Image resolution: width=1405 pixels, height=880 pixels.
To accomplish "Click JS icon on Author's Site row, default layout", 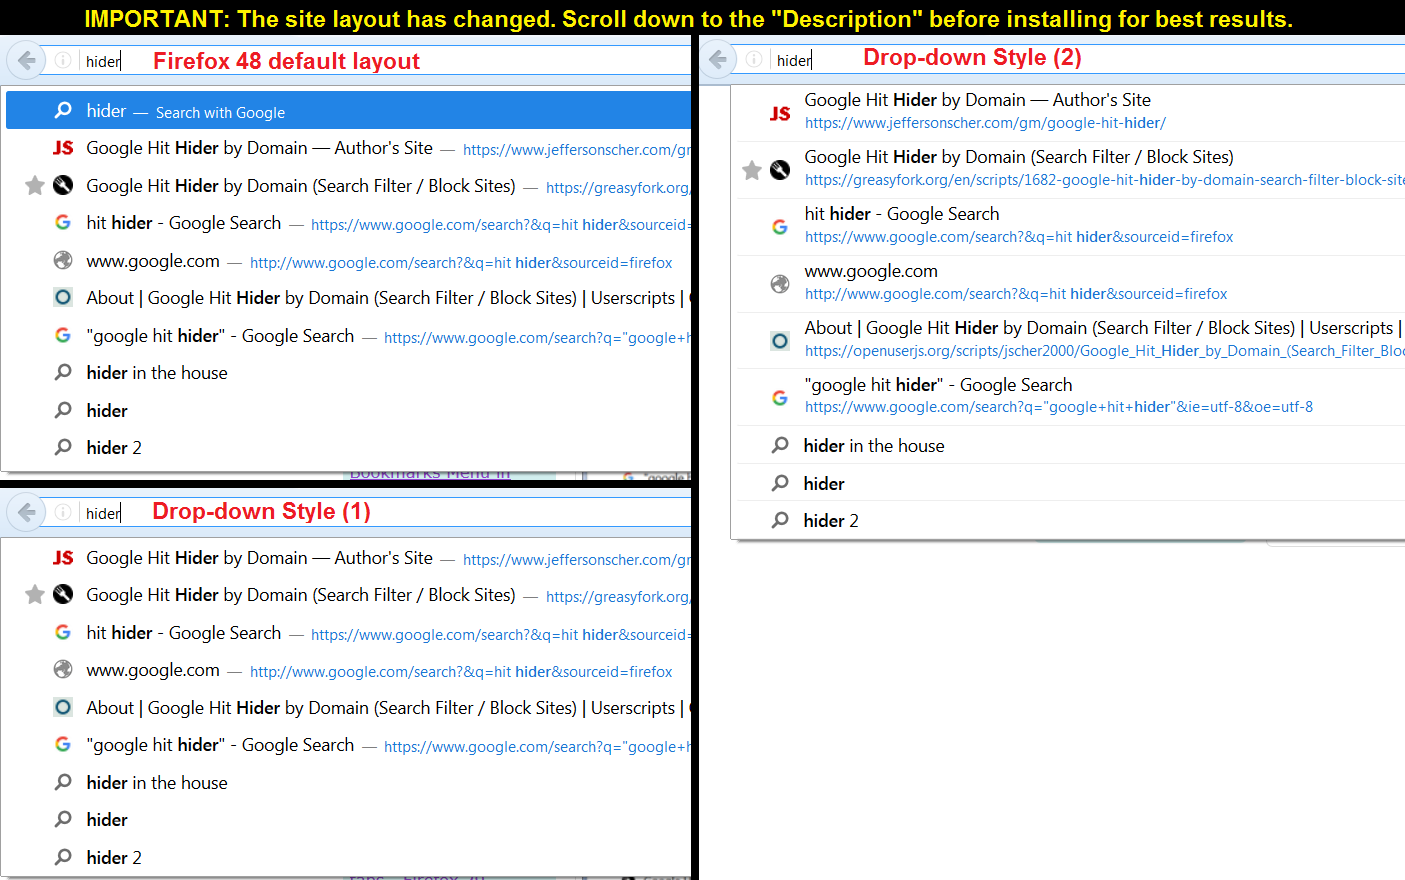I will pyautogui.click(x=63, y=148).
